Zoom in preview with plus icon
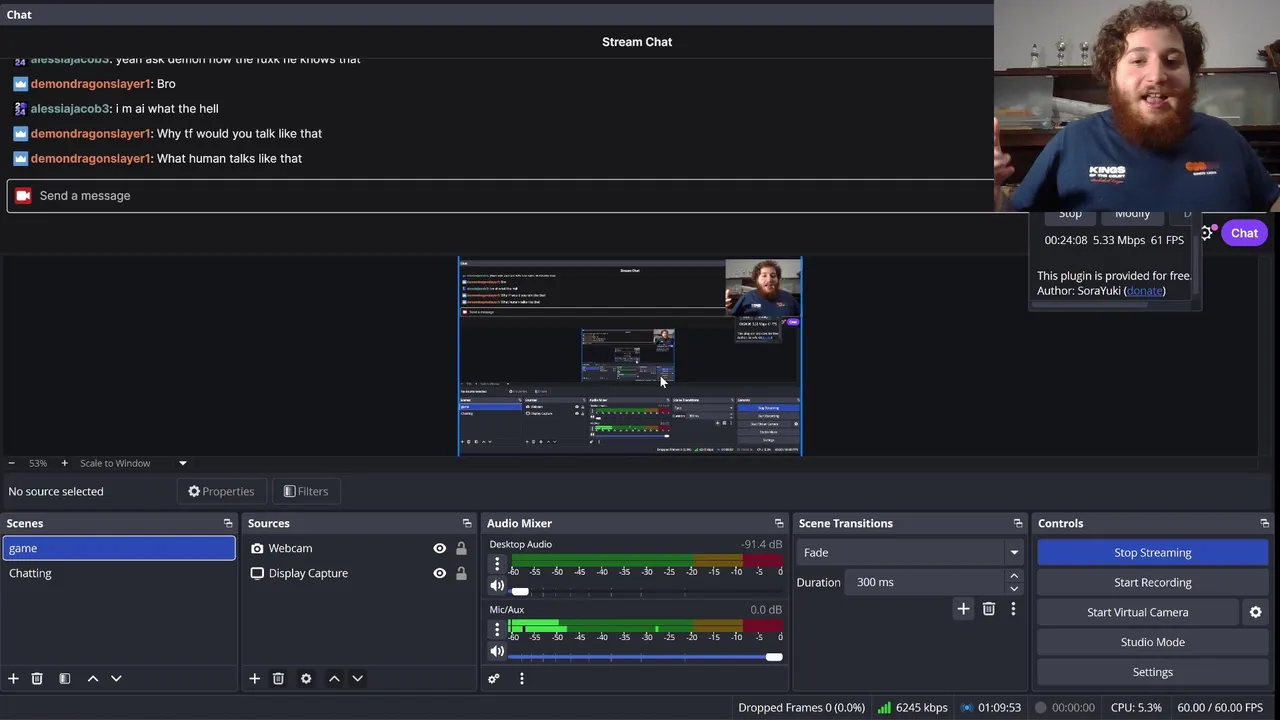 pyautogui.click(x=64, y=463)
